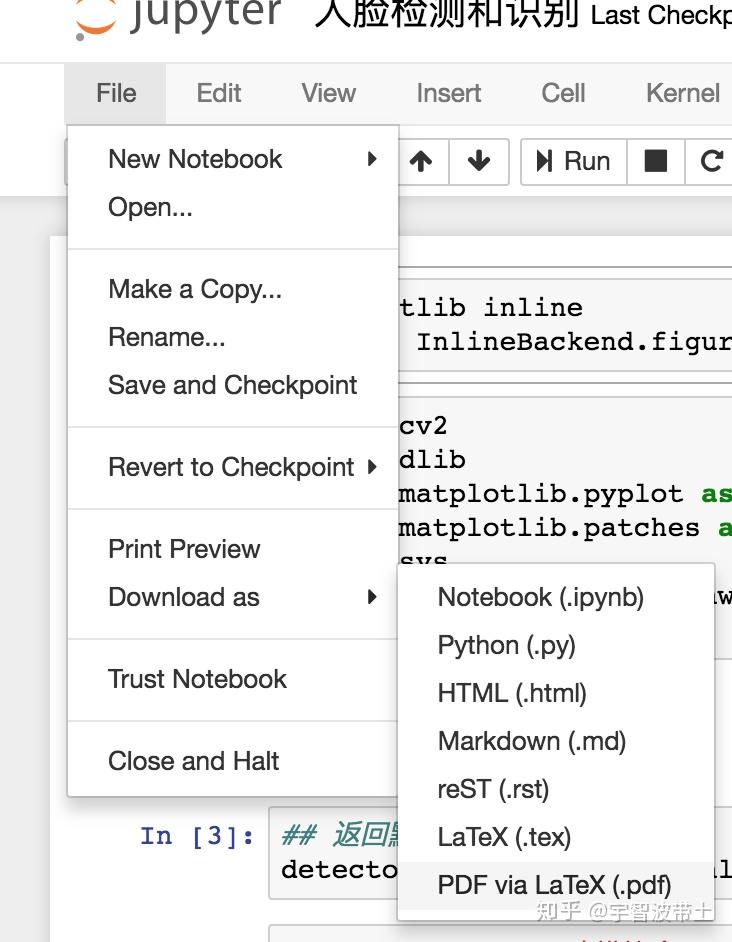Click the Run cell button

pos(573,161)
